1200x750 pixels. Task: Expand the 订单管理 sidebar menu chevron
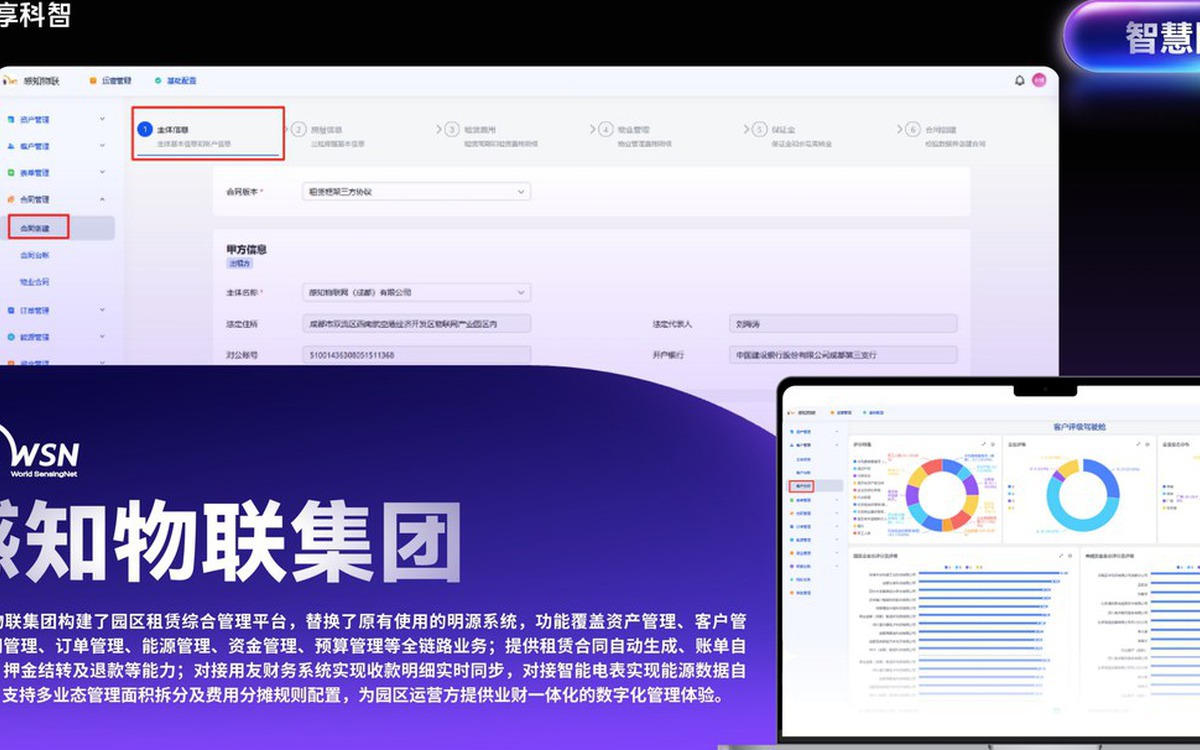(102, 311)
